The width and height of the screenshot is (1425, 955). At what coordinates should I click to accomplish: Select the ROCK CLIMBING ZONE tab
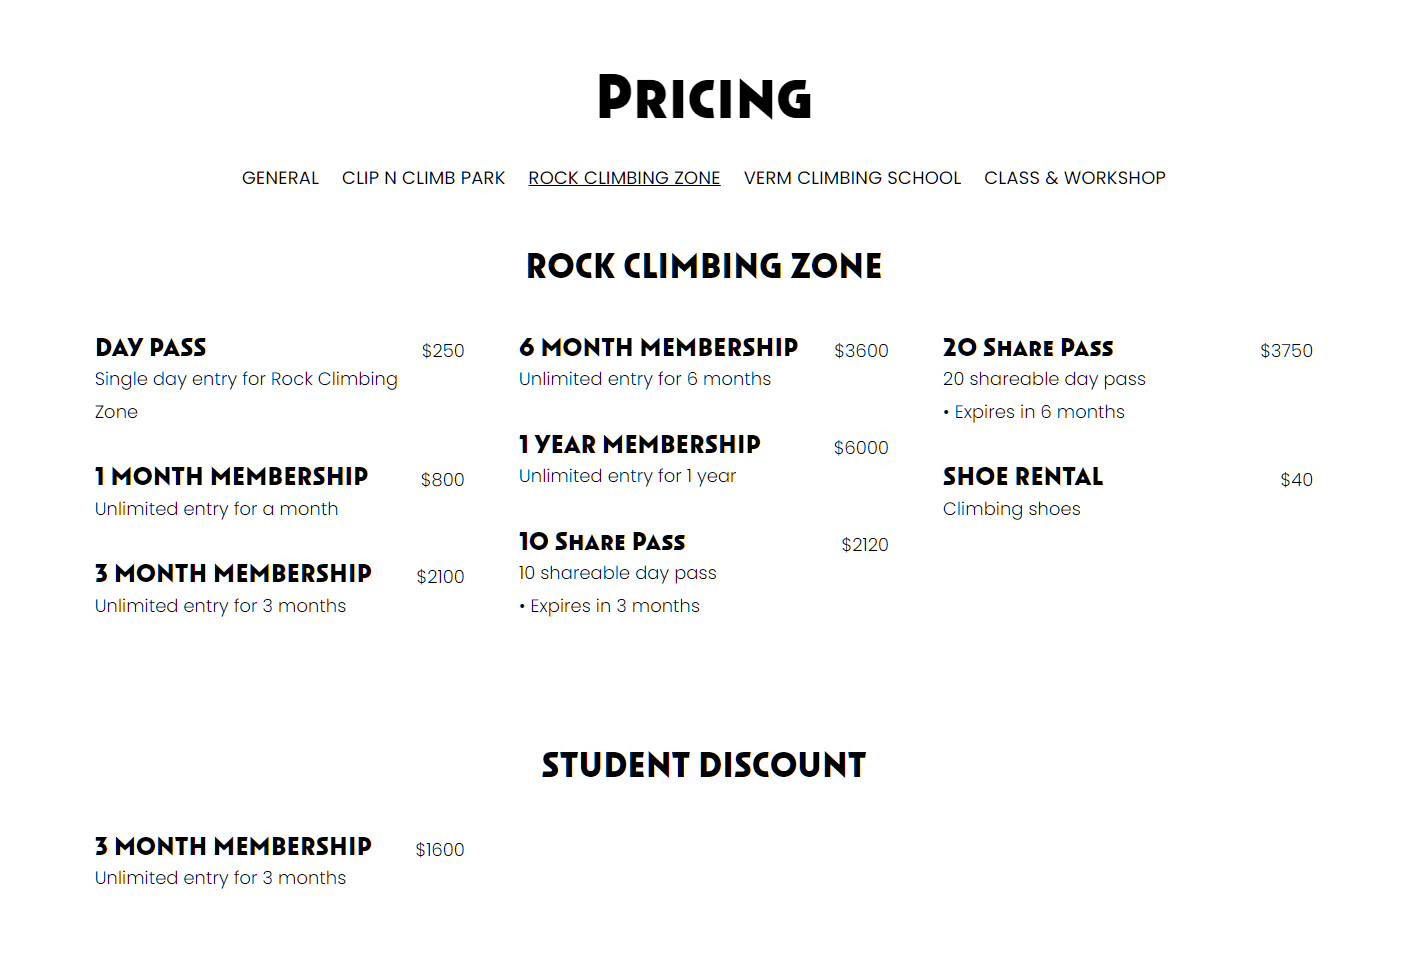(x=624, y=178)
